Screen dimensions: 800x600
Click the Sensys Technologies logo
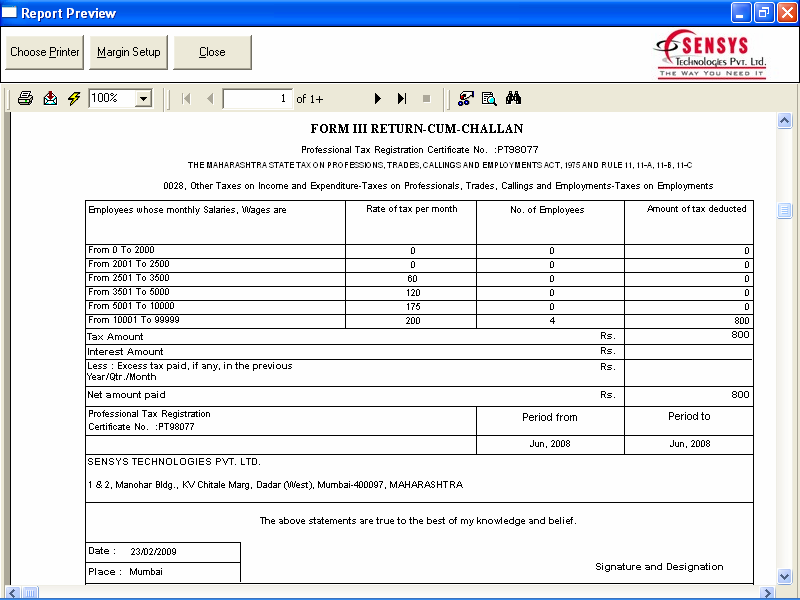click(711, 54)
